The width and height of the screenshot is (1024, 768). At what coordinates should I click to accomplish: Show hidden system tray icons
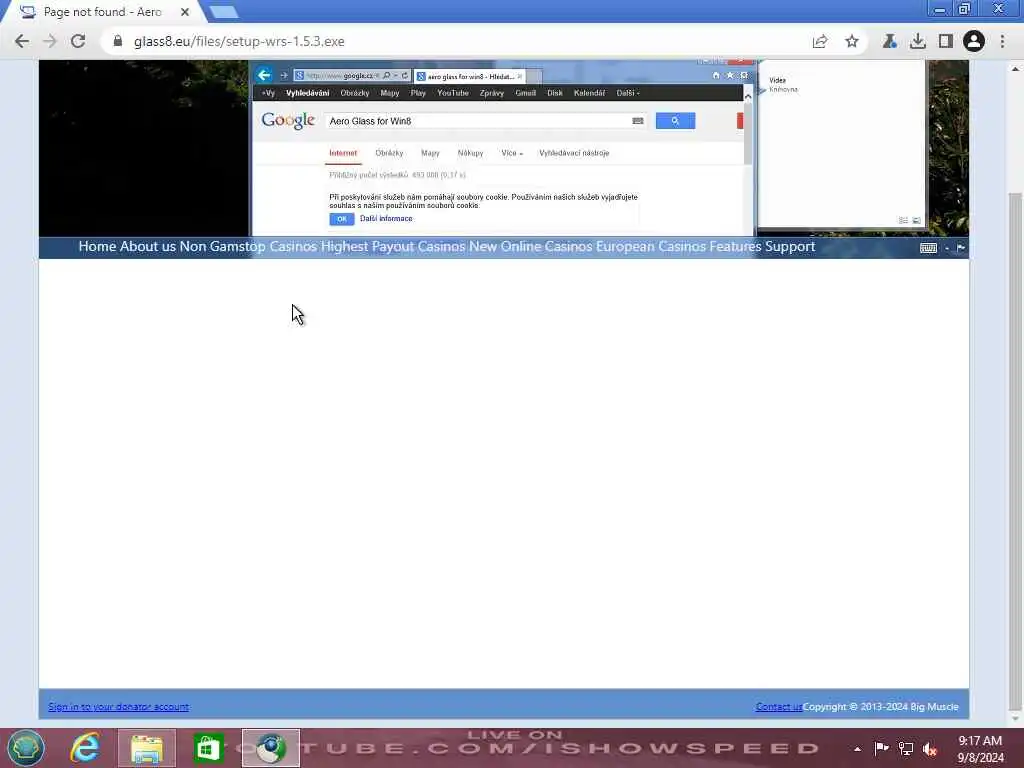[x=857, y=749]
